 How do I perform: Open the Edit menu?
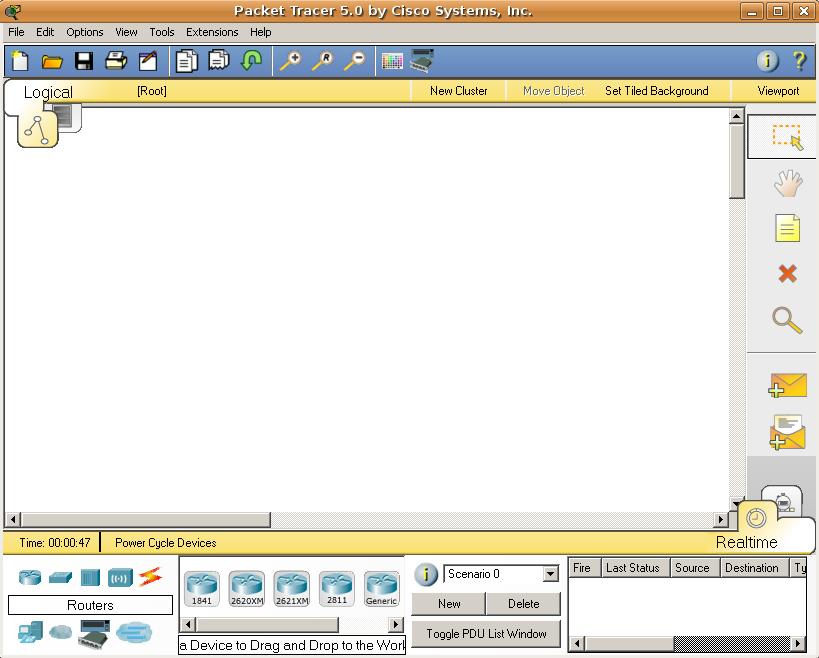click(x=45, y=32)
